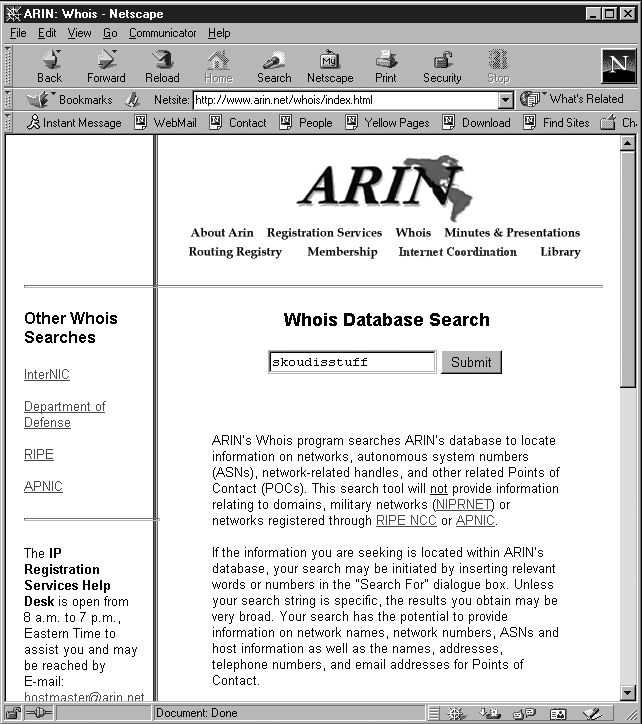
Task: Open Contact personal toolbar shortcut
Action: coord(238,122)
